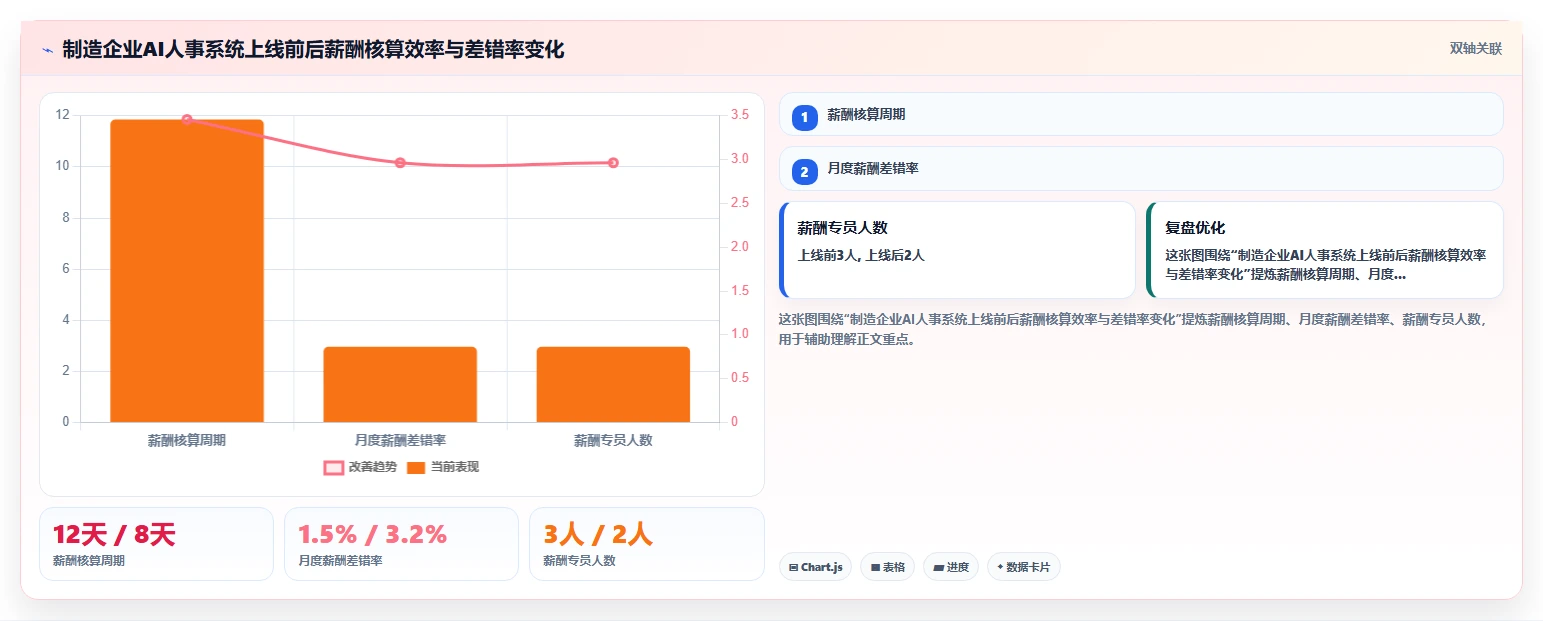This screenshot has height=621, width=1543.
Task: Click the x-axis label 薪酬专员人数
Action: pyautogui.click(x=613, y=440)
